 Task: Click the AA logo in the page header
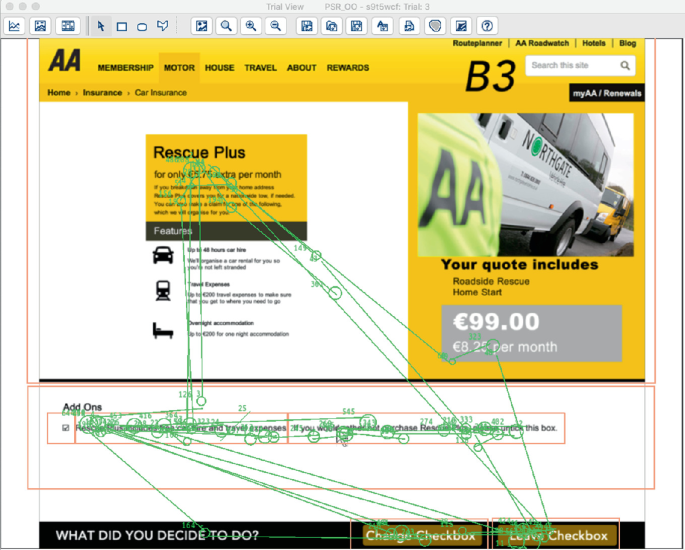65,60
